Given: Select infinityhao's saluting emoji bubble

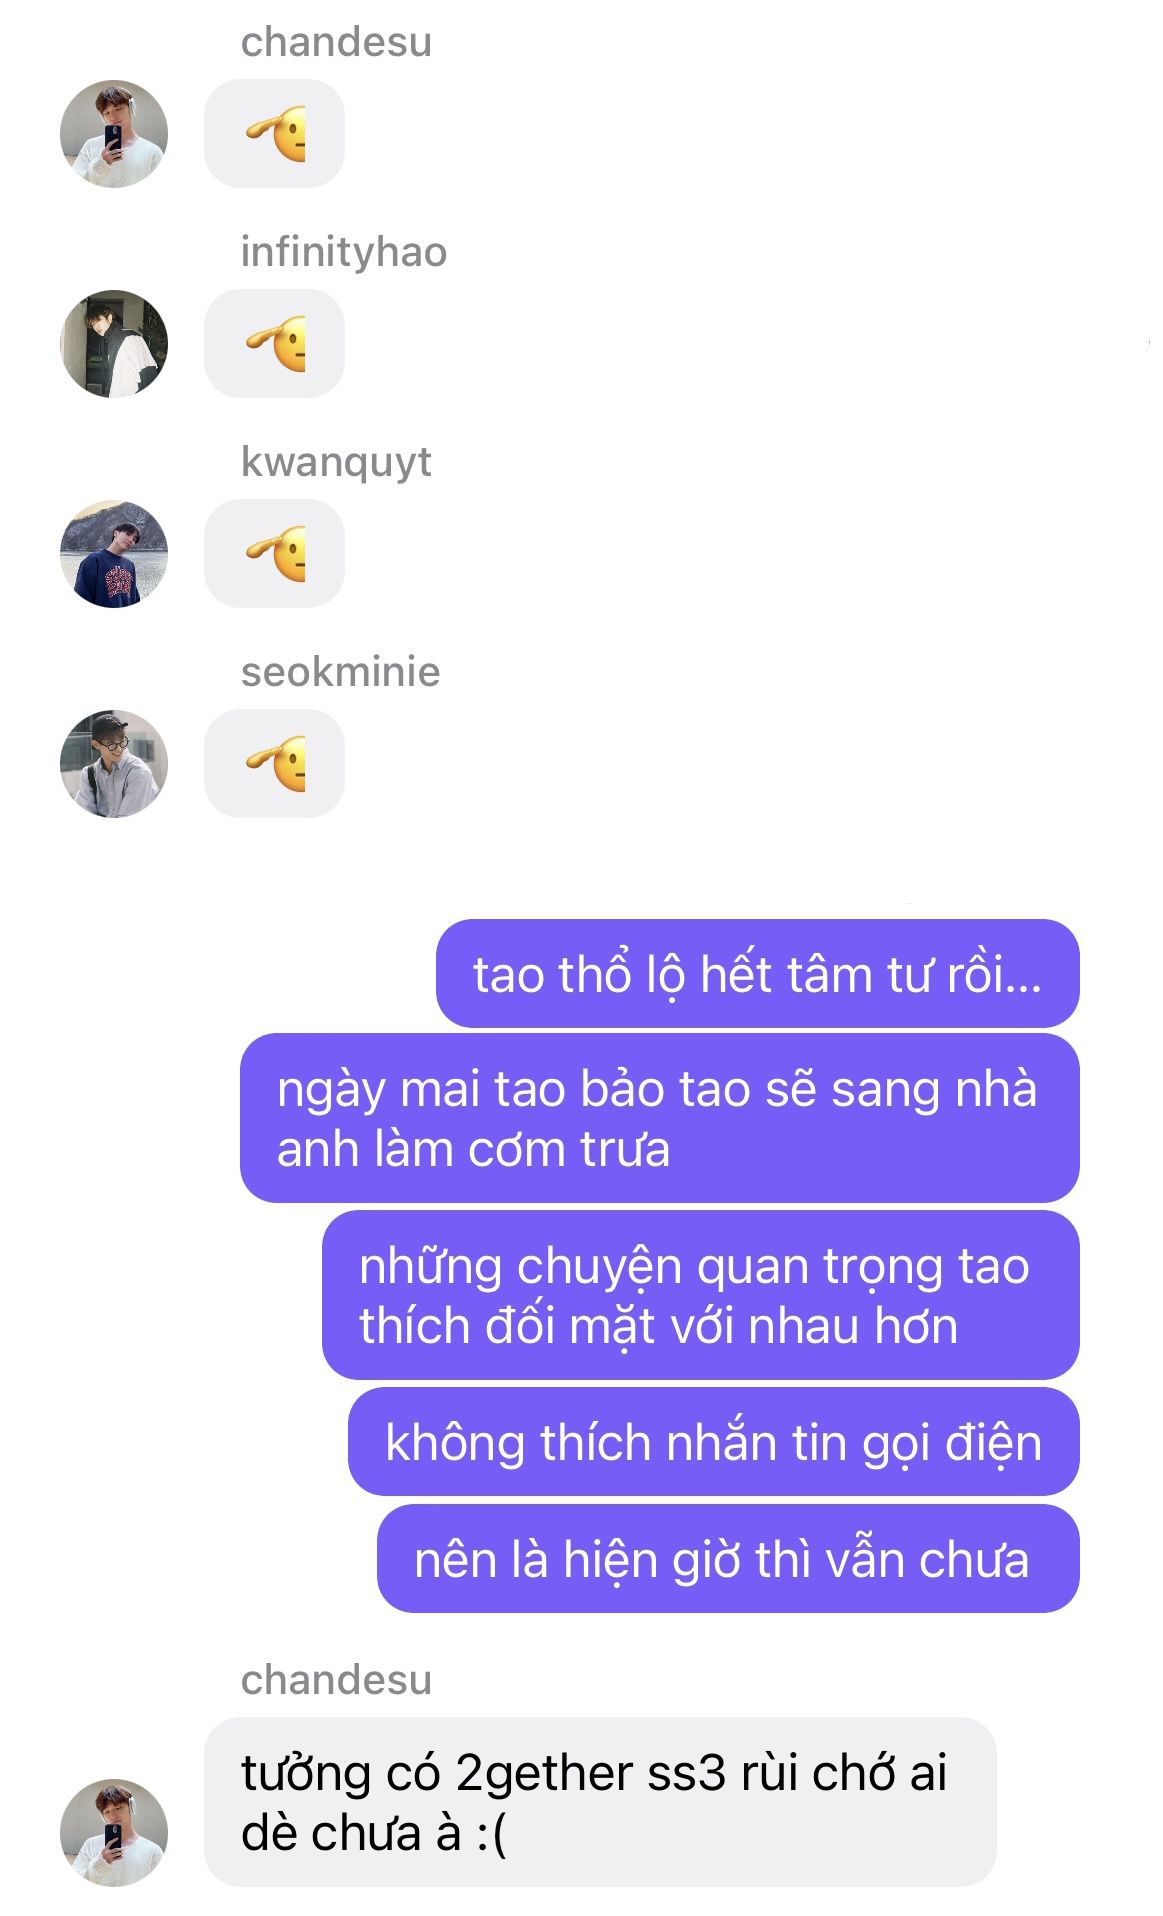Looking at the screenshot, I should 274,344.
